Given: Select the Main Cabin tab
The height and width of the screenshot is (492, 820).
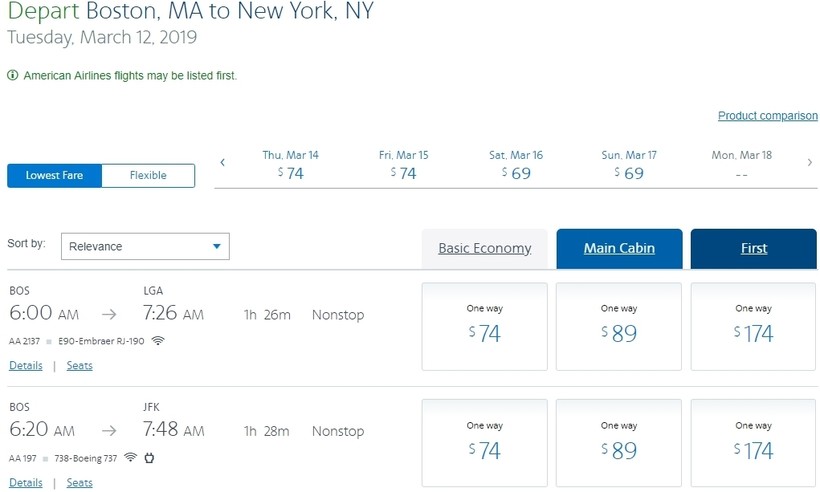Looking at the screenshot, I should (619, 248).
